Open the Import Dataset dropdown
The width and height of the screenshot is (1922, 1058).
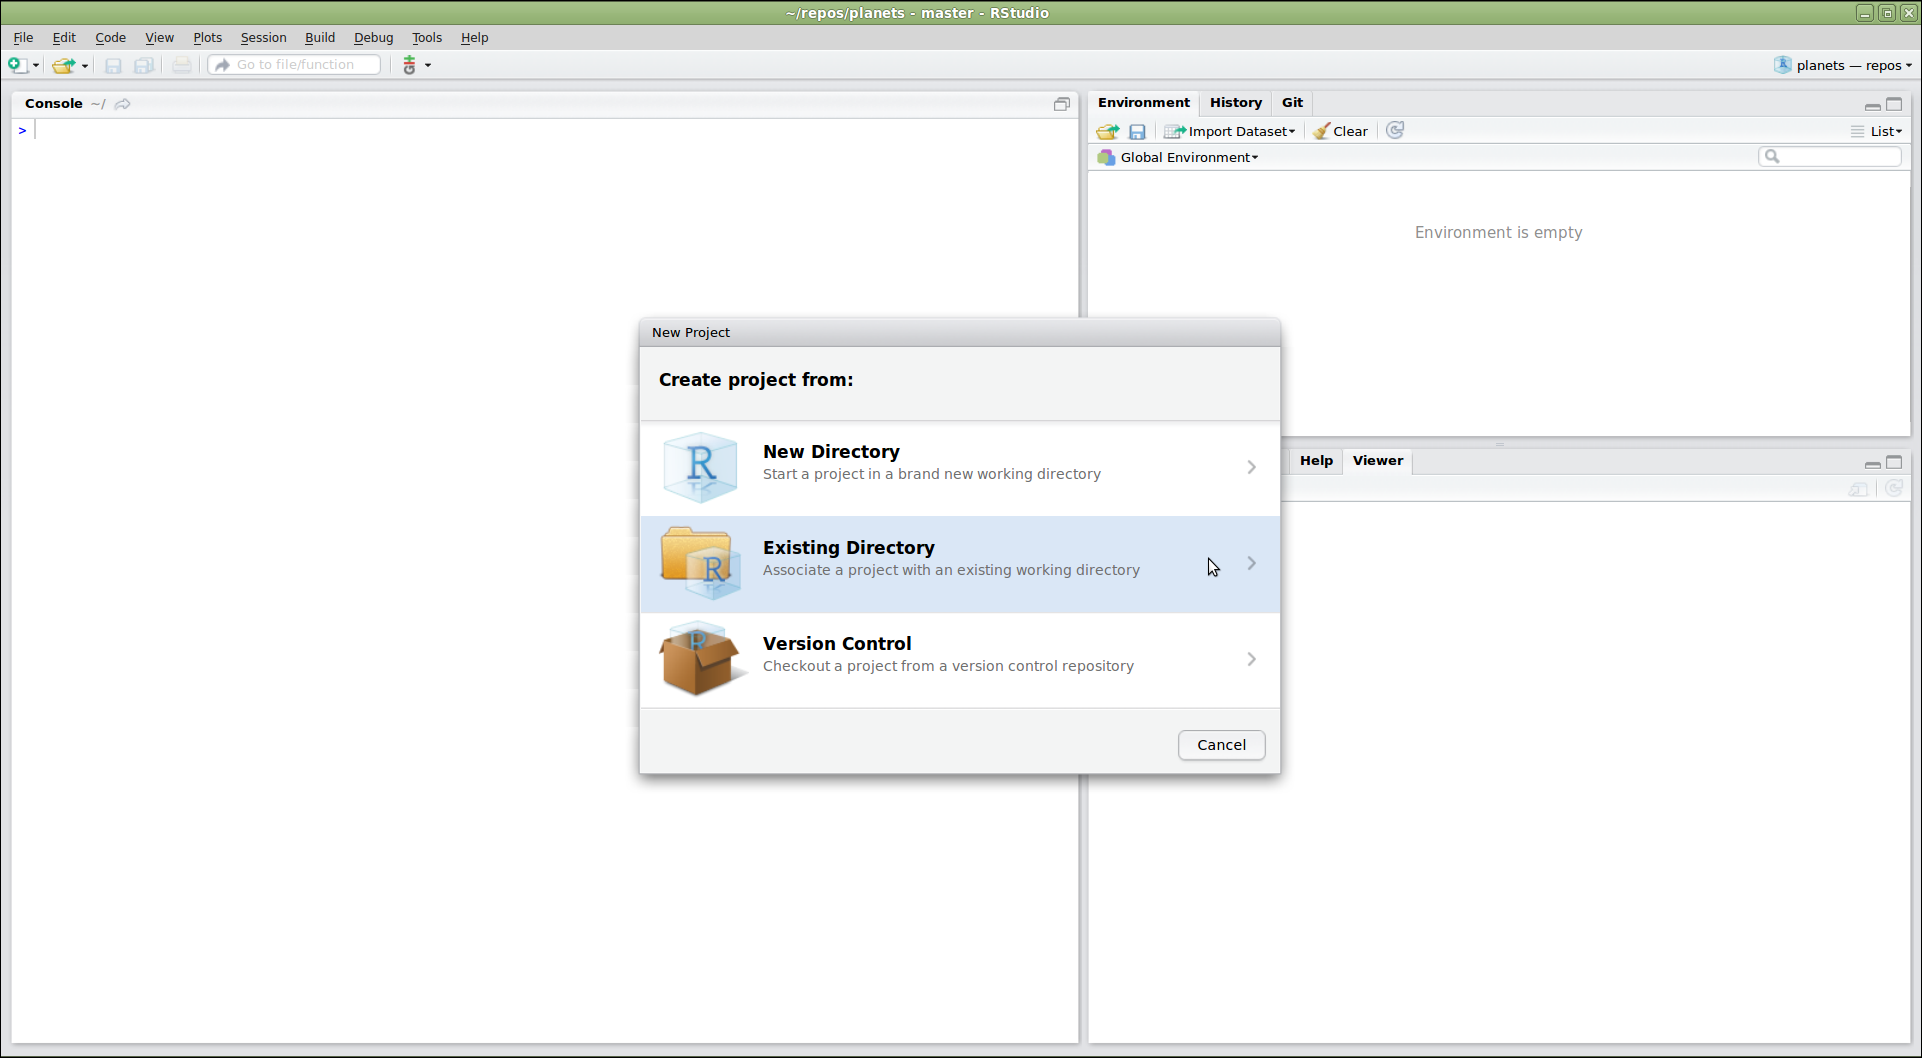tap(1230, 131)
